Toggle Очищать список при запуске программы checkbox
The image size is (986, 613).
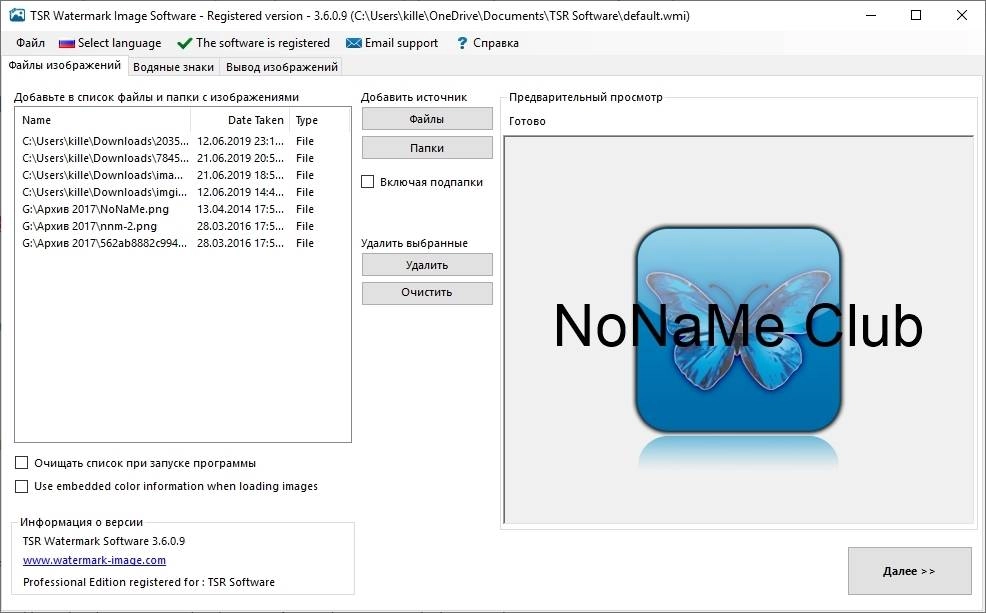tap(21, 463)
